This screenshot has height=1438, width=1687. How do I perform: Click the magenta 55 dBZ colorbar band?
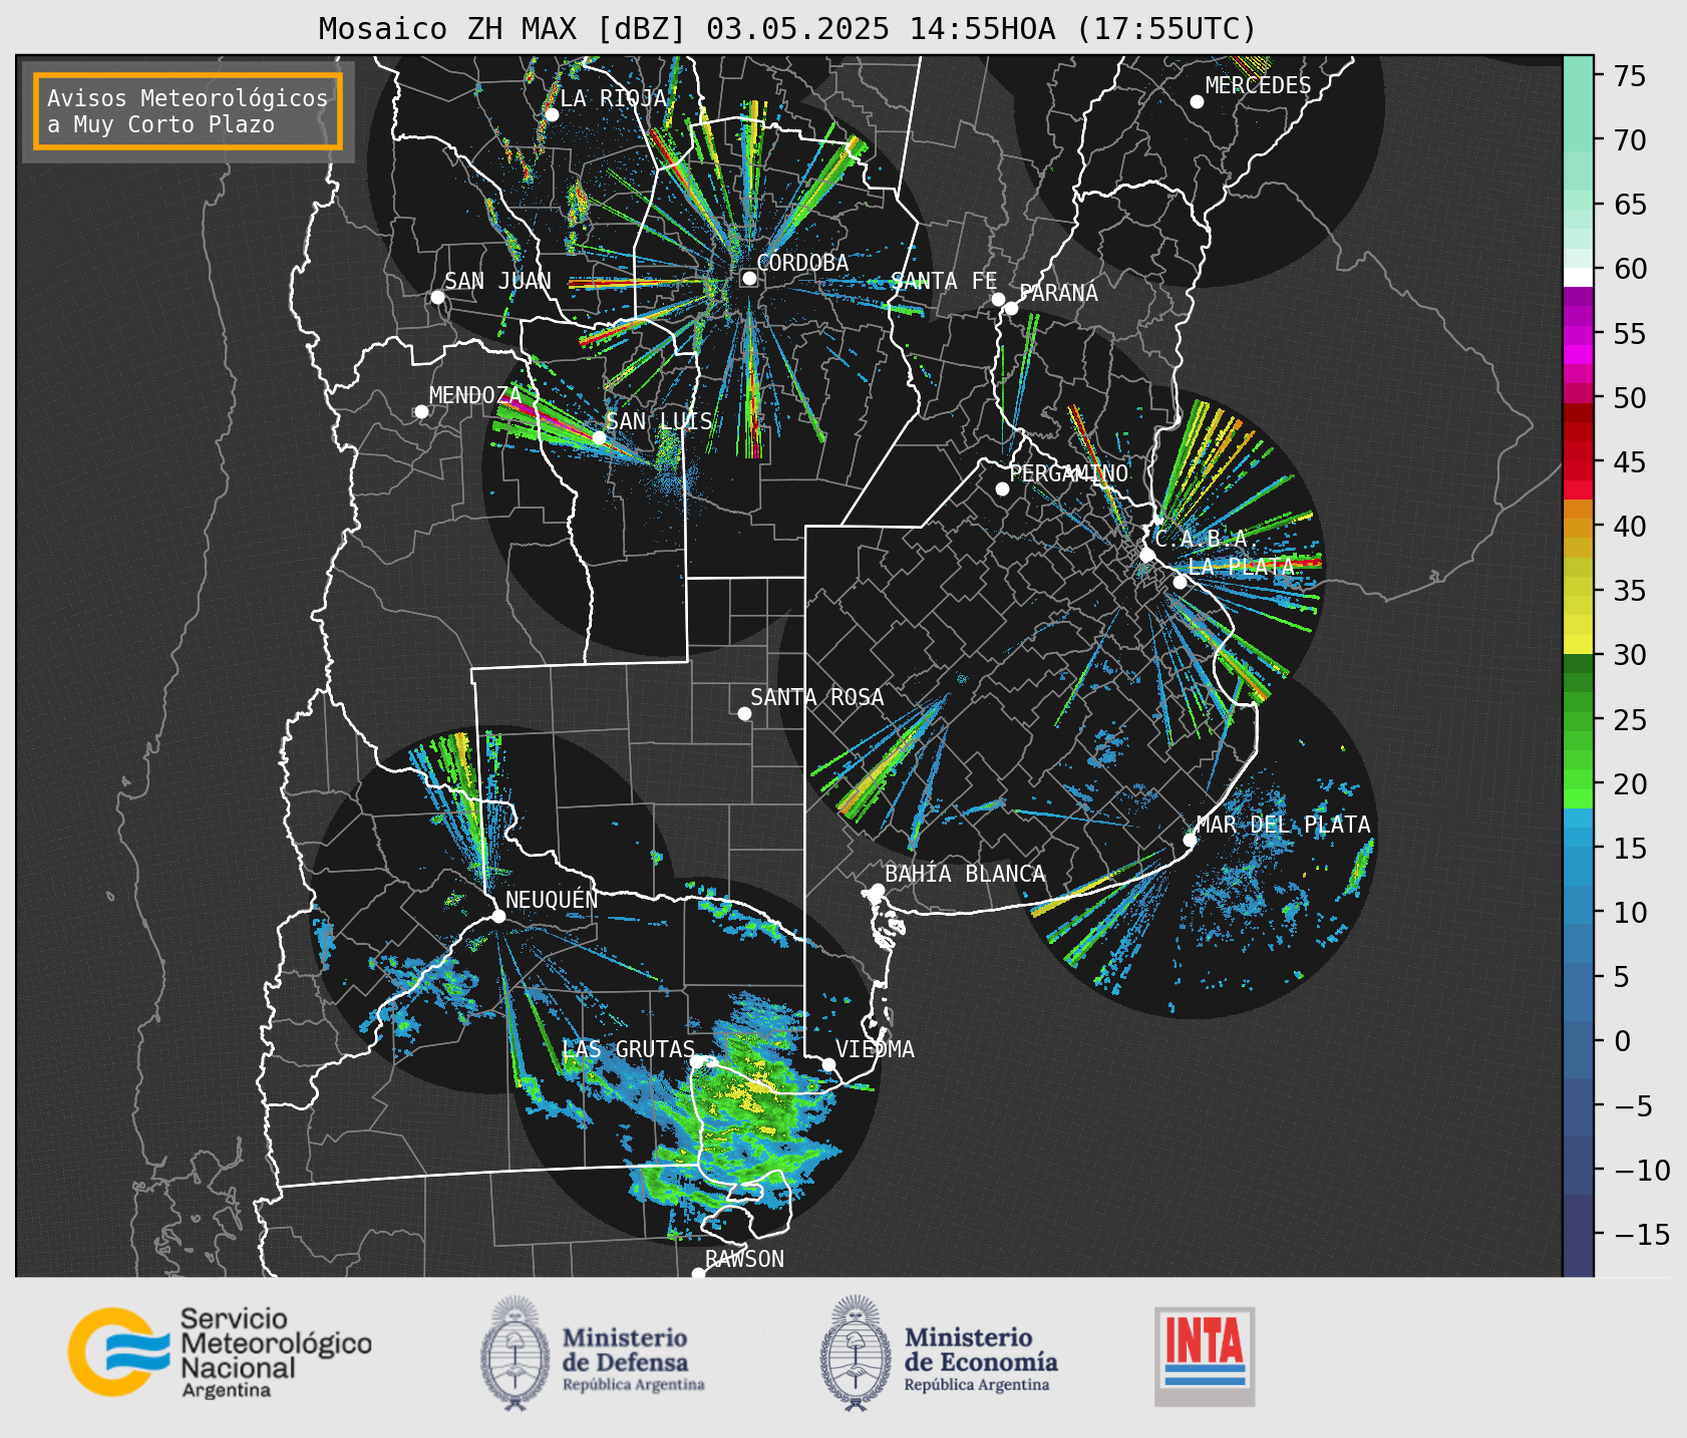click(1577, 333)
